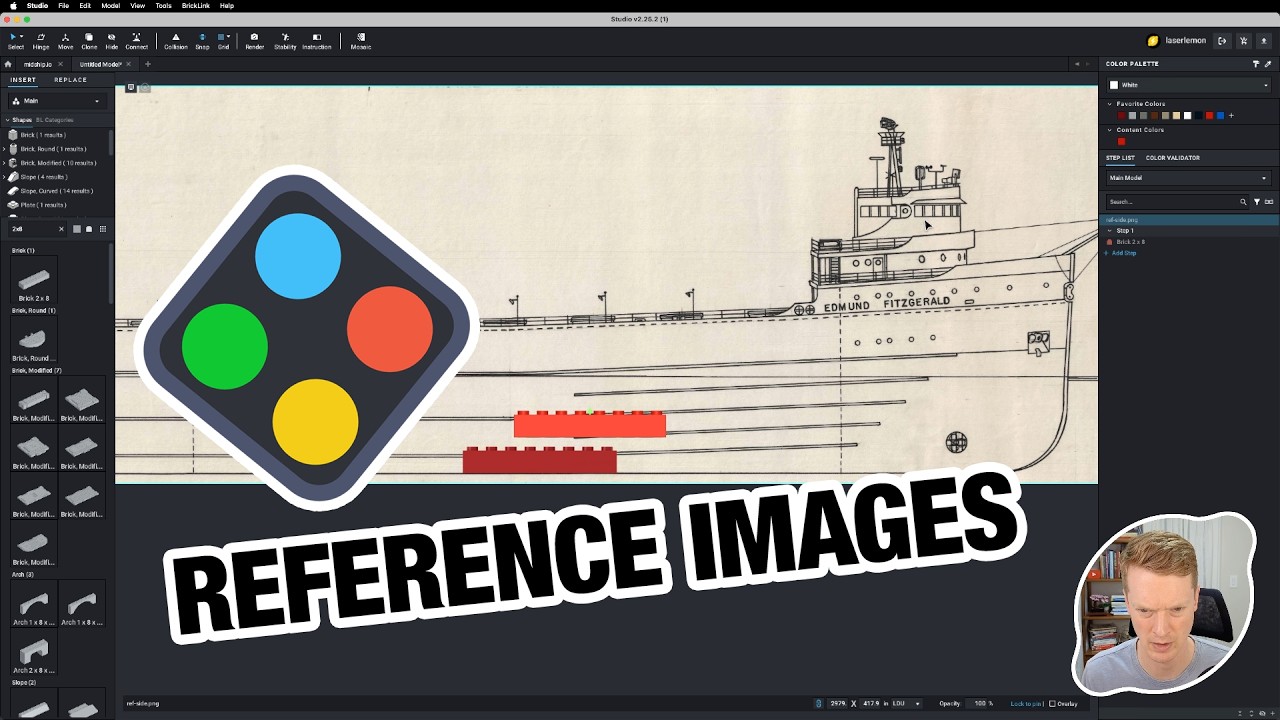Switch to the COLOR VALIDATOR tab

pos(1173,158)
